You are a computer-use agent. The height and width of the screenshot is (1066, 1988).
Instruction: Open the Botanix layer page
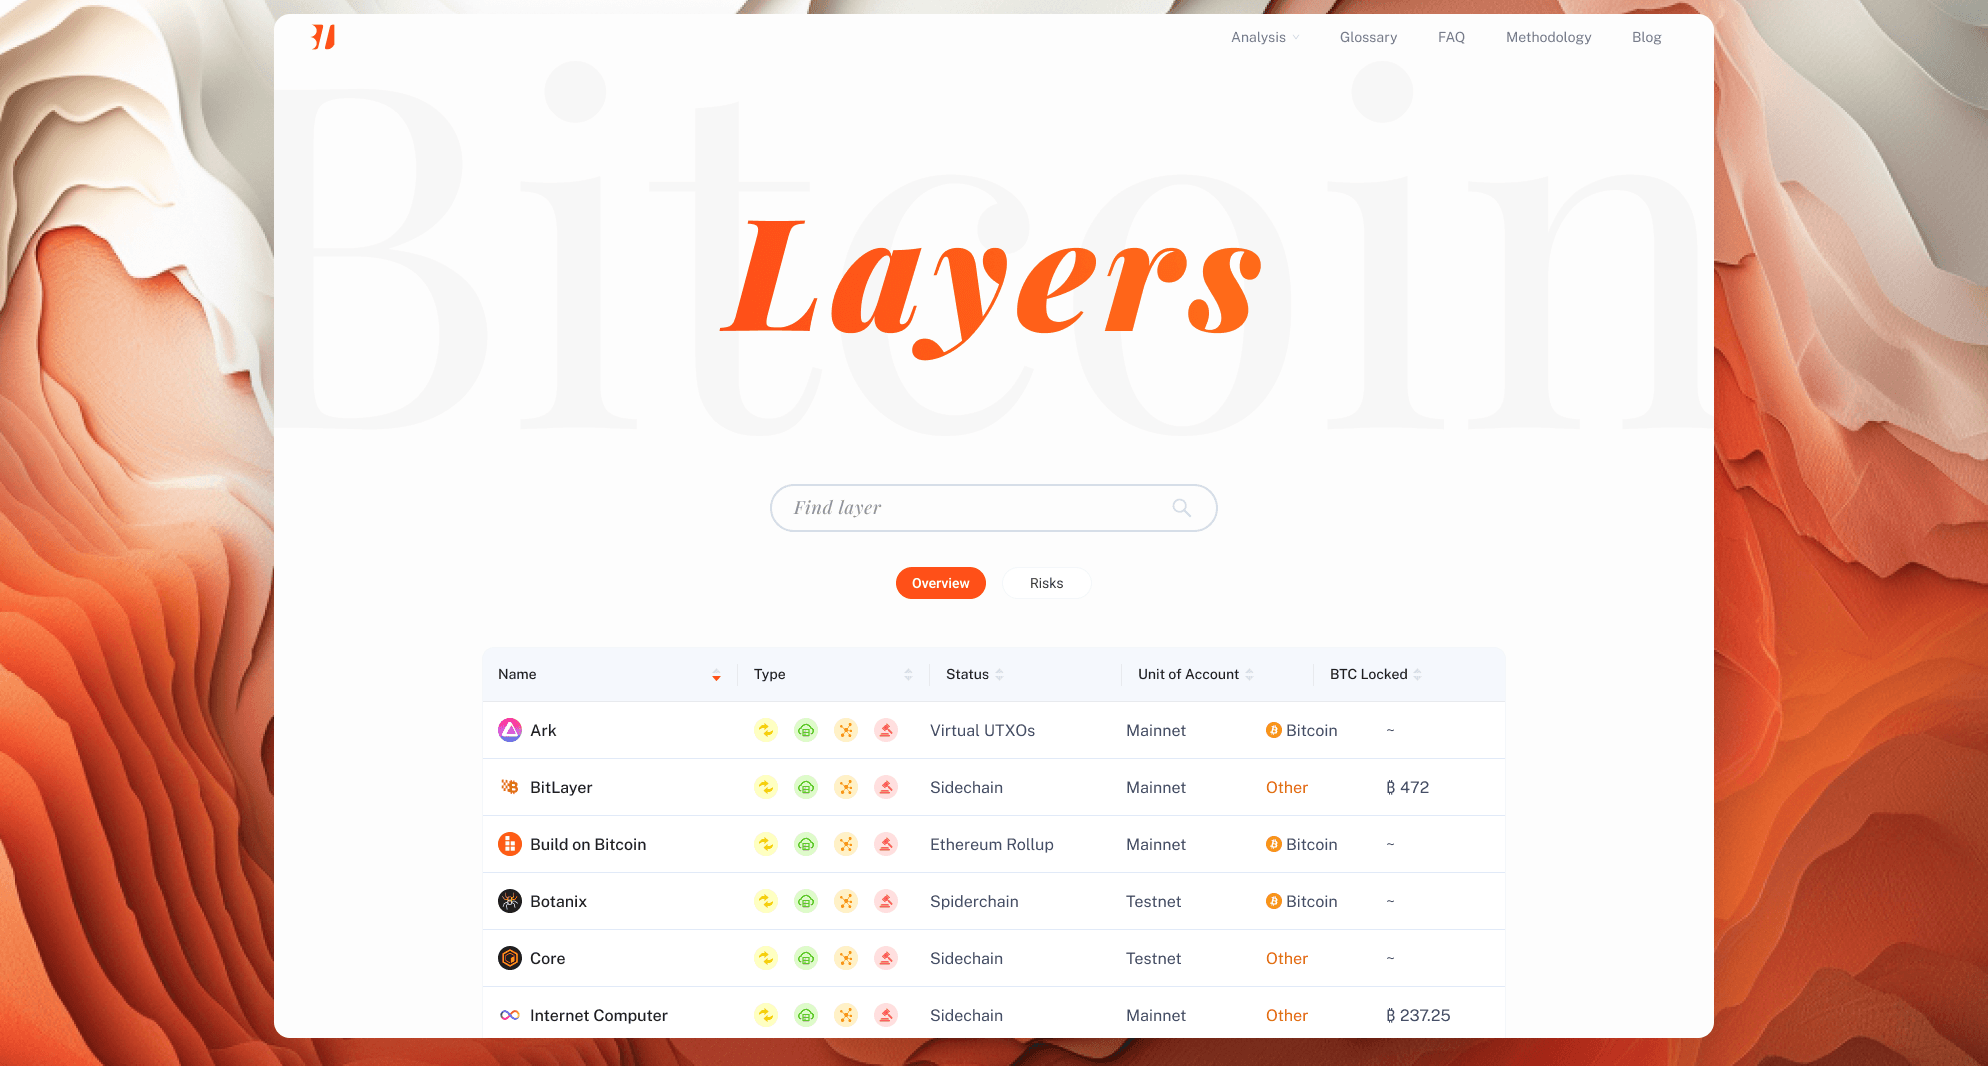pyautogui.click(x=558, y=901)
